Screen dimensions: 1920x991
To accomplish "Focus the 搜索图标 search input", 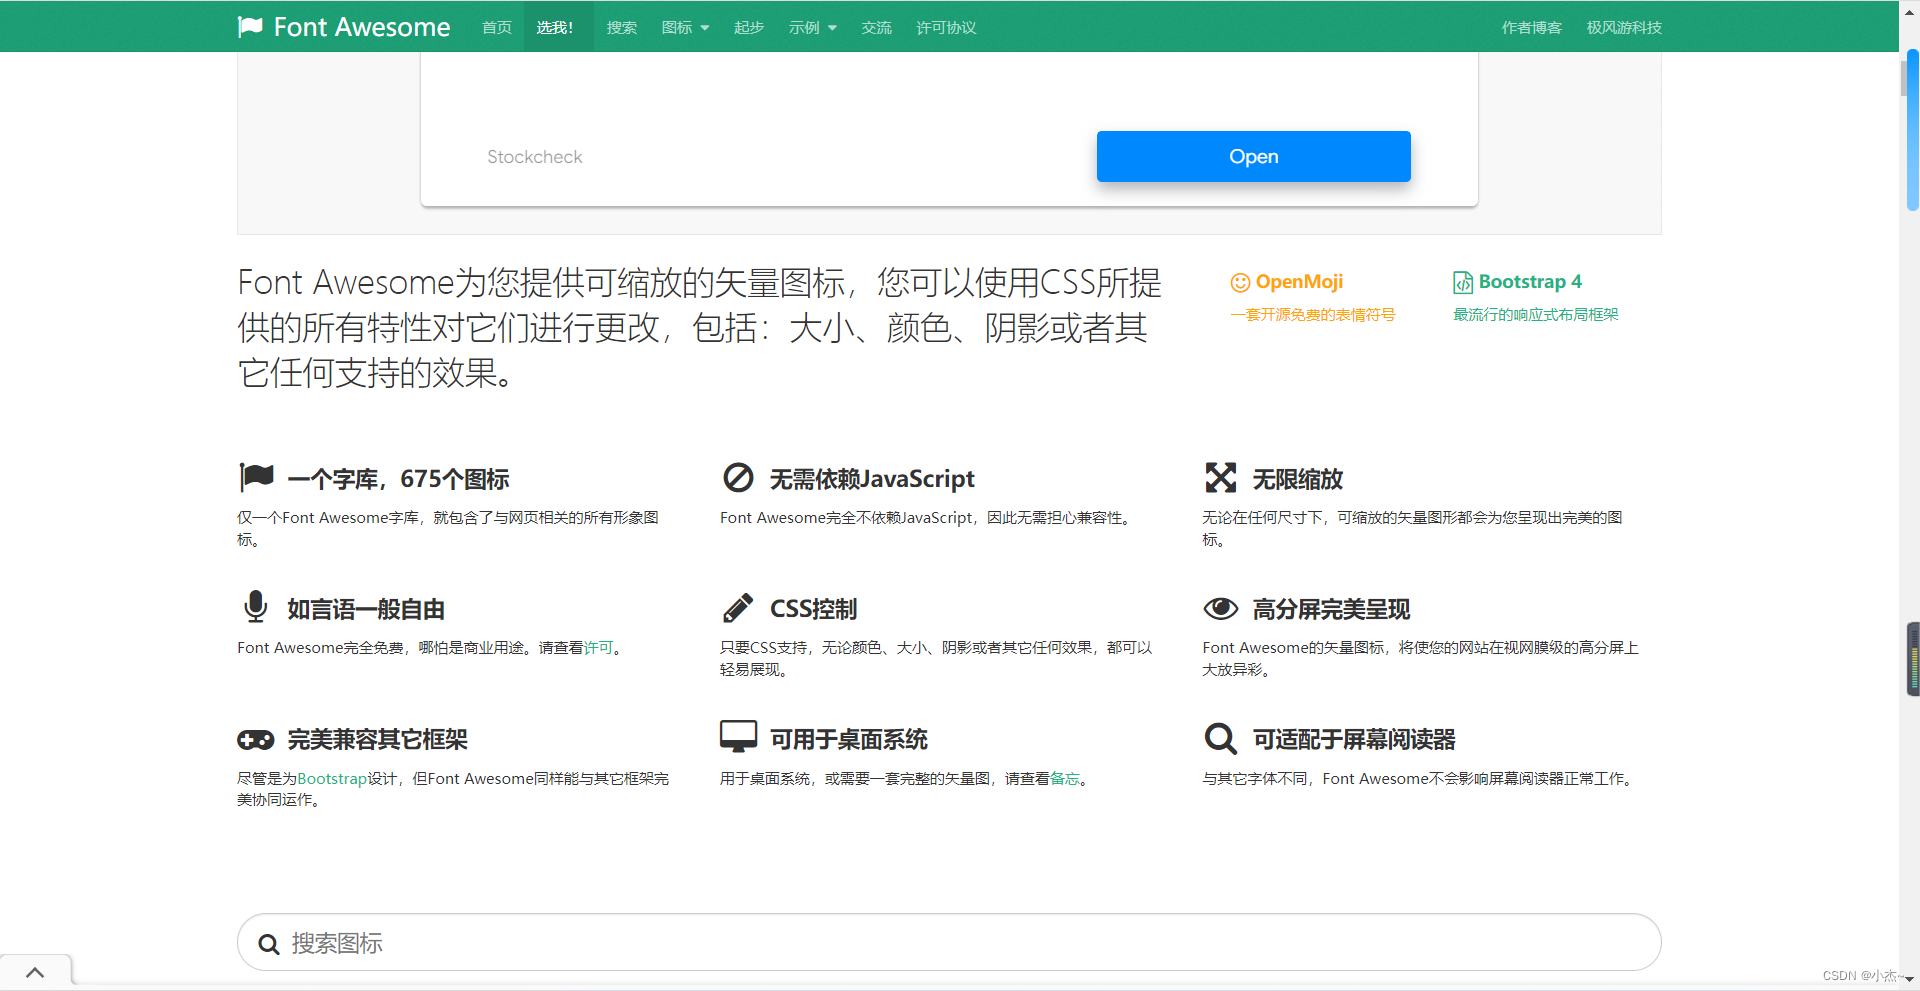I will (x=949, y=942).
